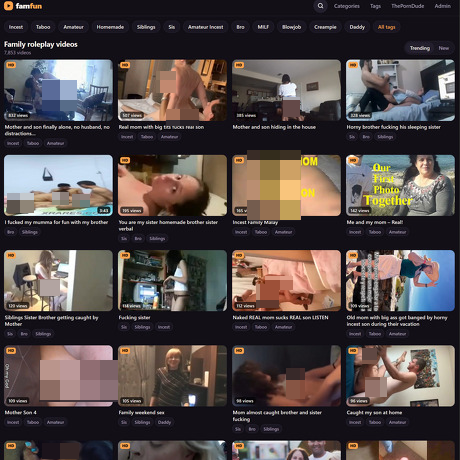
Task: Open the All tags link
Action: click(386, 27)
